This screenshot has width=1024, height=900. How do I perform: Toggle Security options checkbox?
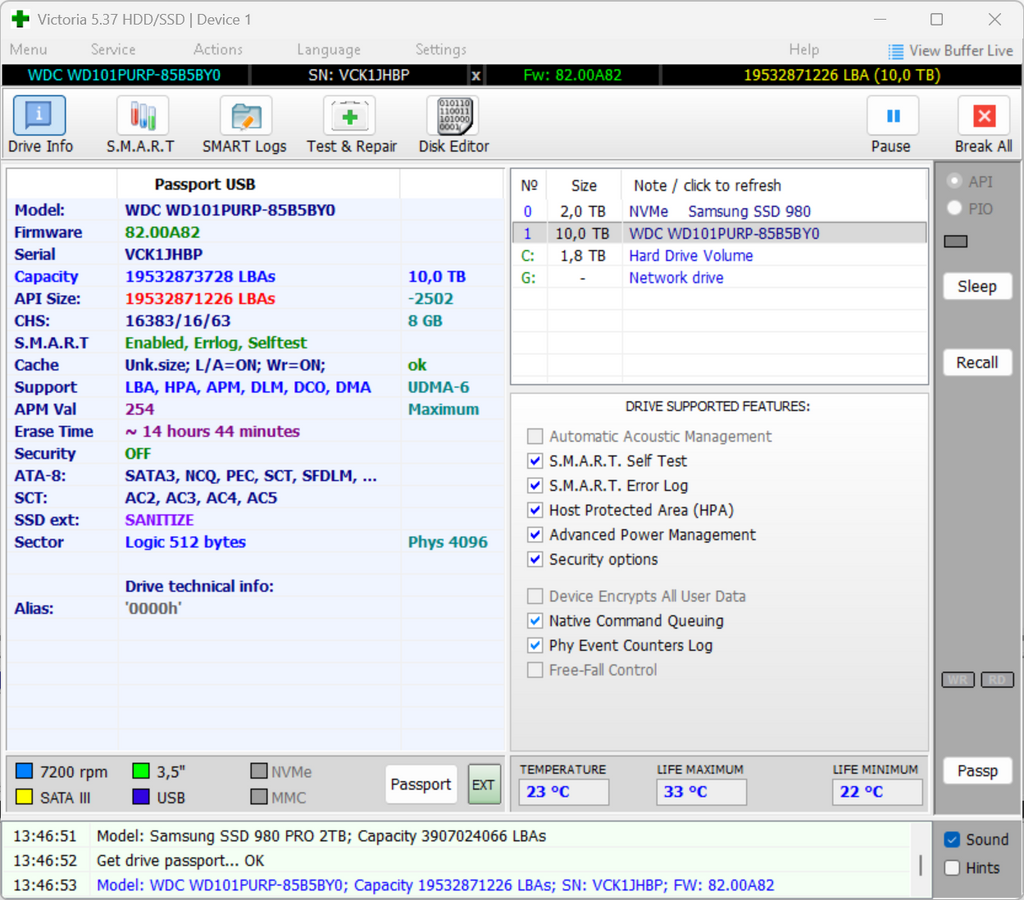[x=535, y=560]
